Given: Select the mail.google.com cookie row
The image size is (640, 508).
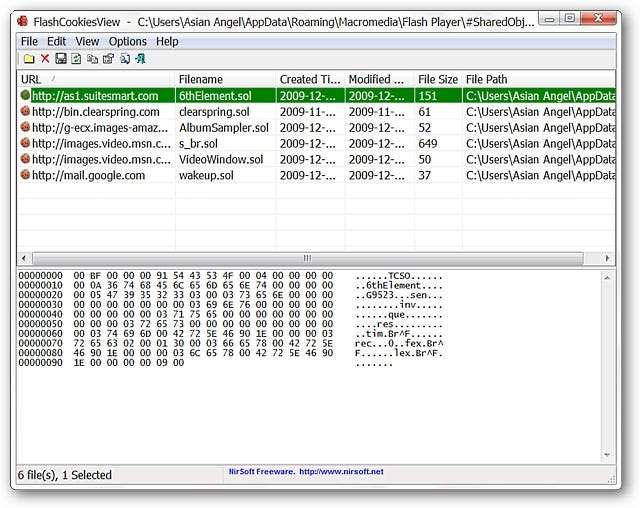Looking at the screenshot, I should point(88,175).
